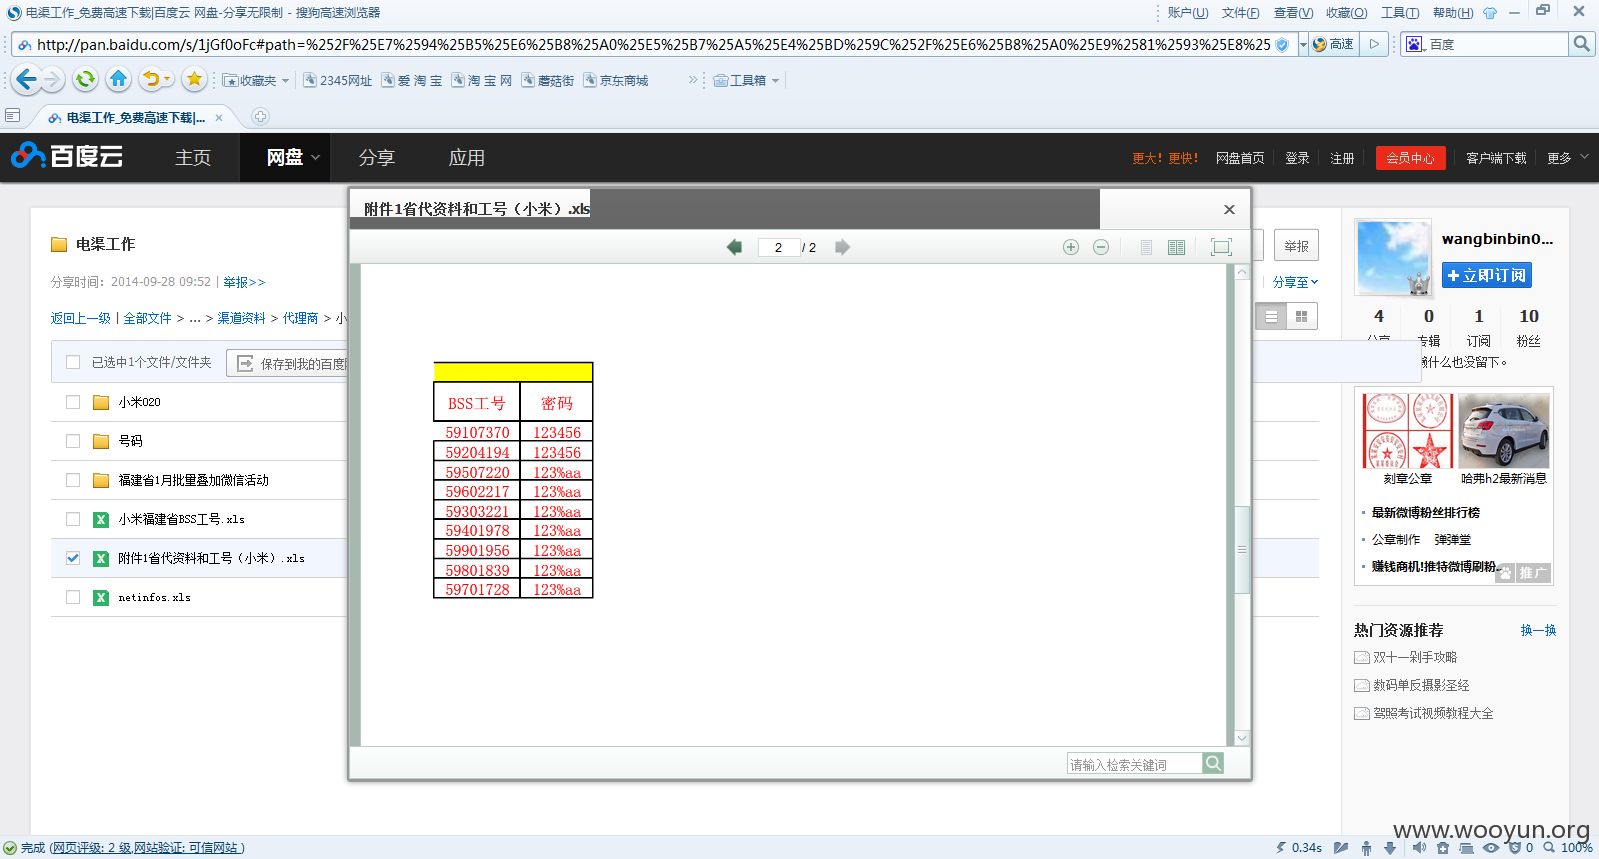Open the 登录 link
This screenshot has height=859, width=1599.
pyautogui.click(x=1297, y=158)
